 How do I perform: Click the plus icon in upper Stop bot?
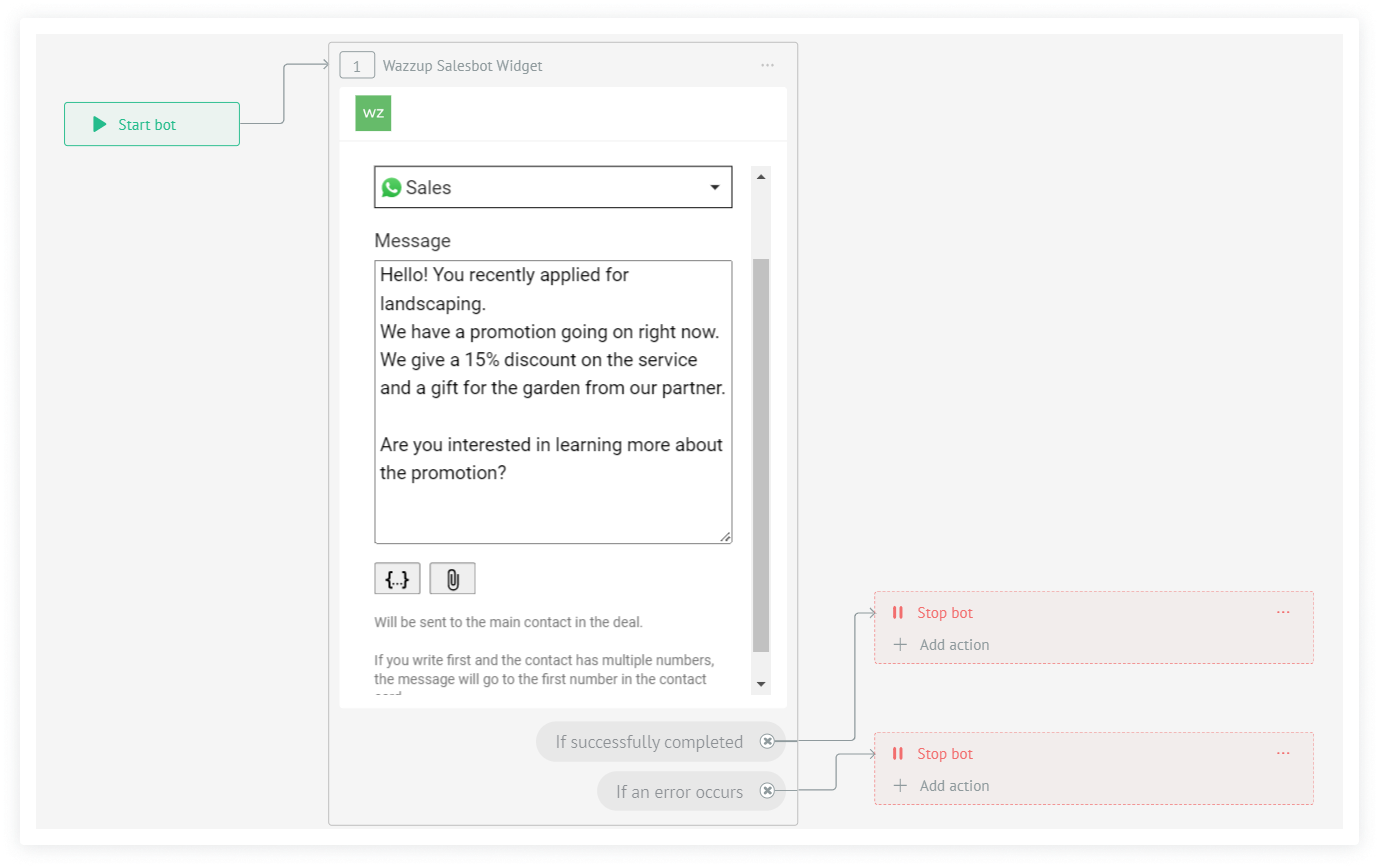click(x=900, y=645)
